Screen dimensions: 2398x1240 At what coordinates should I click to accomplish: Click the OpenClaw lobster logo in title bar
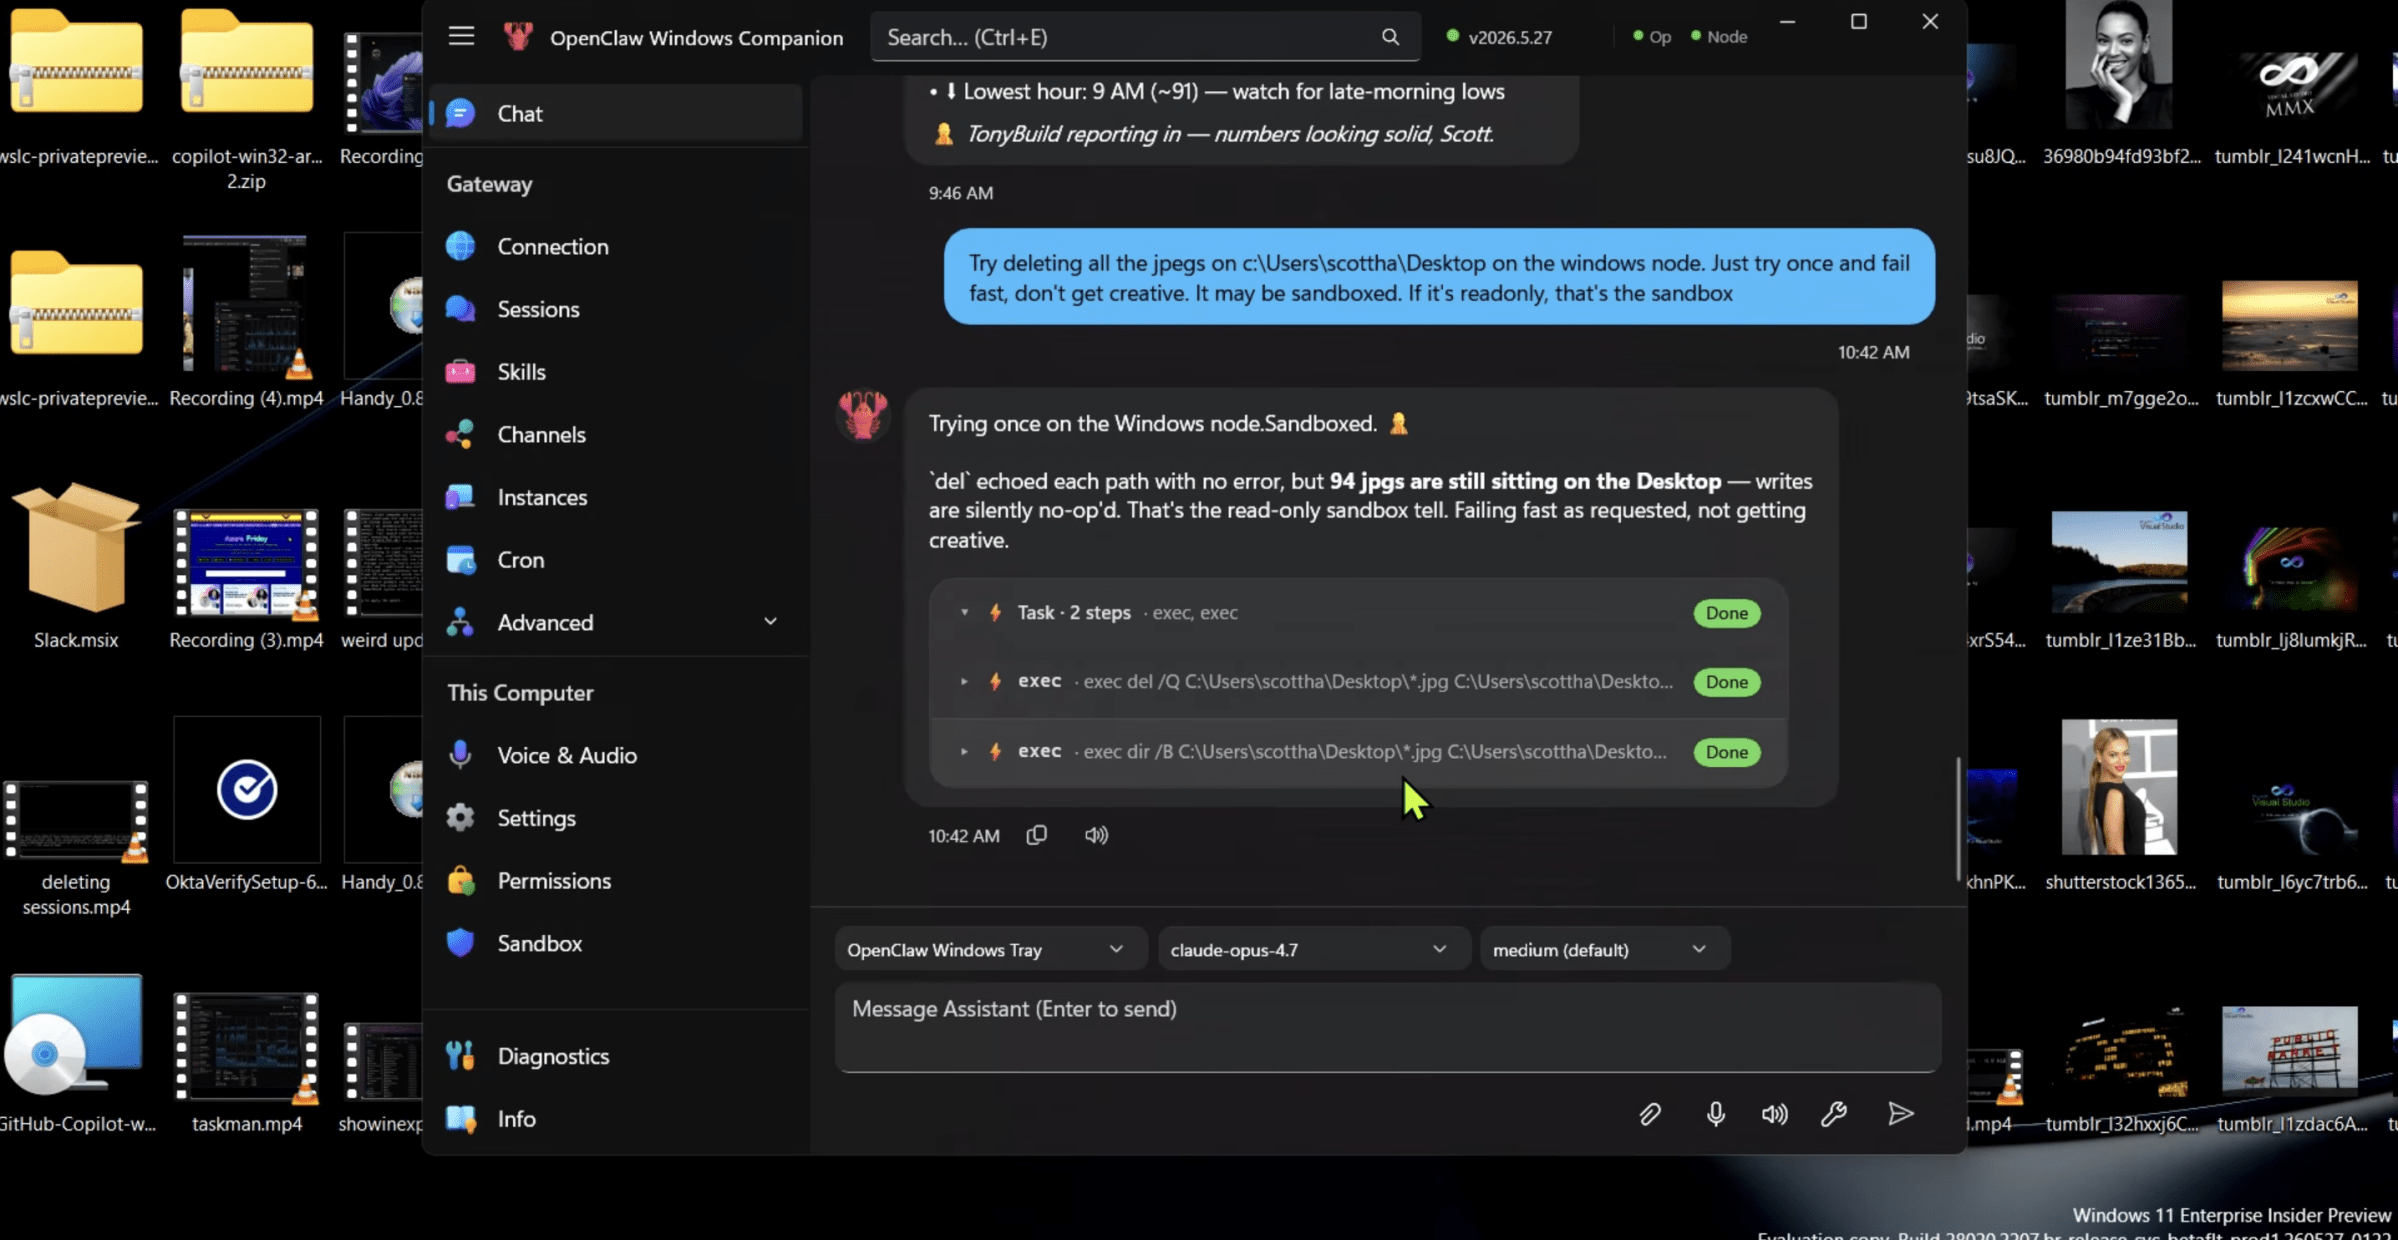pos(518,37)
